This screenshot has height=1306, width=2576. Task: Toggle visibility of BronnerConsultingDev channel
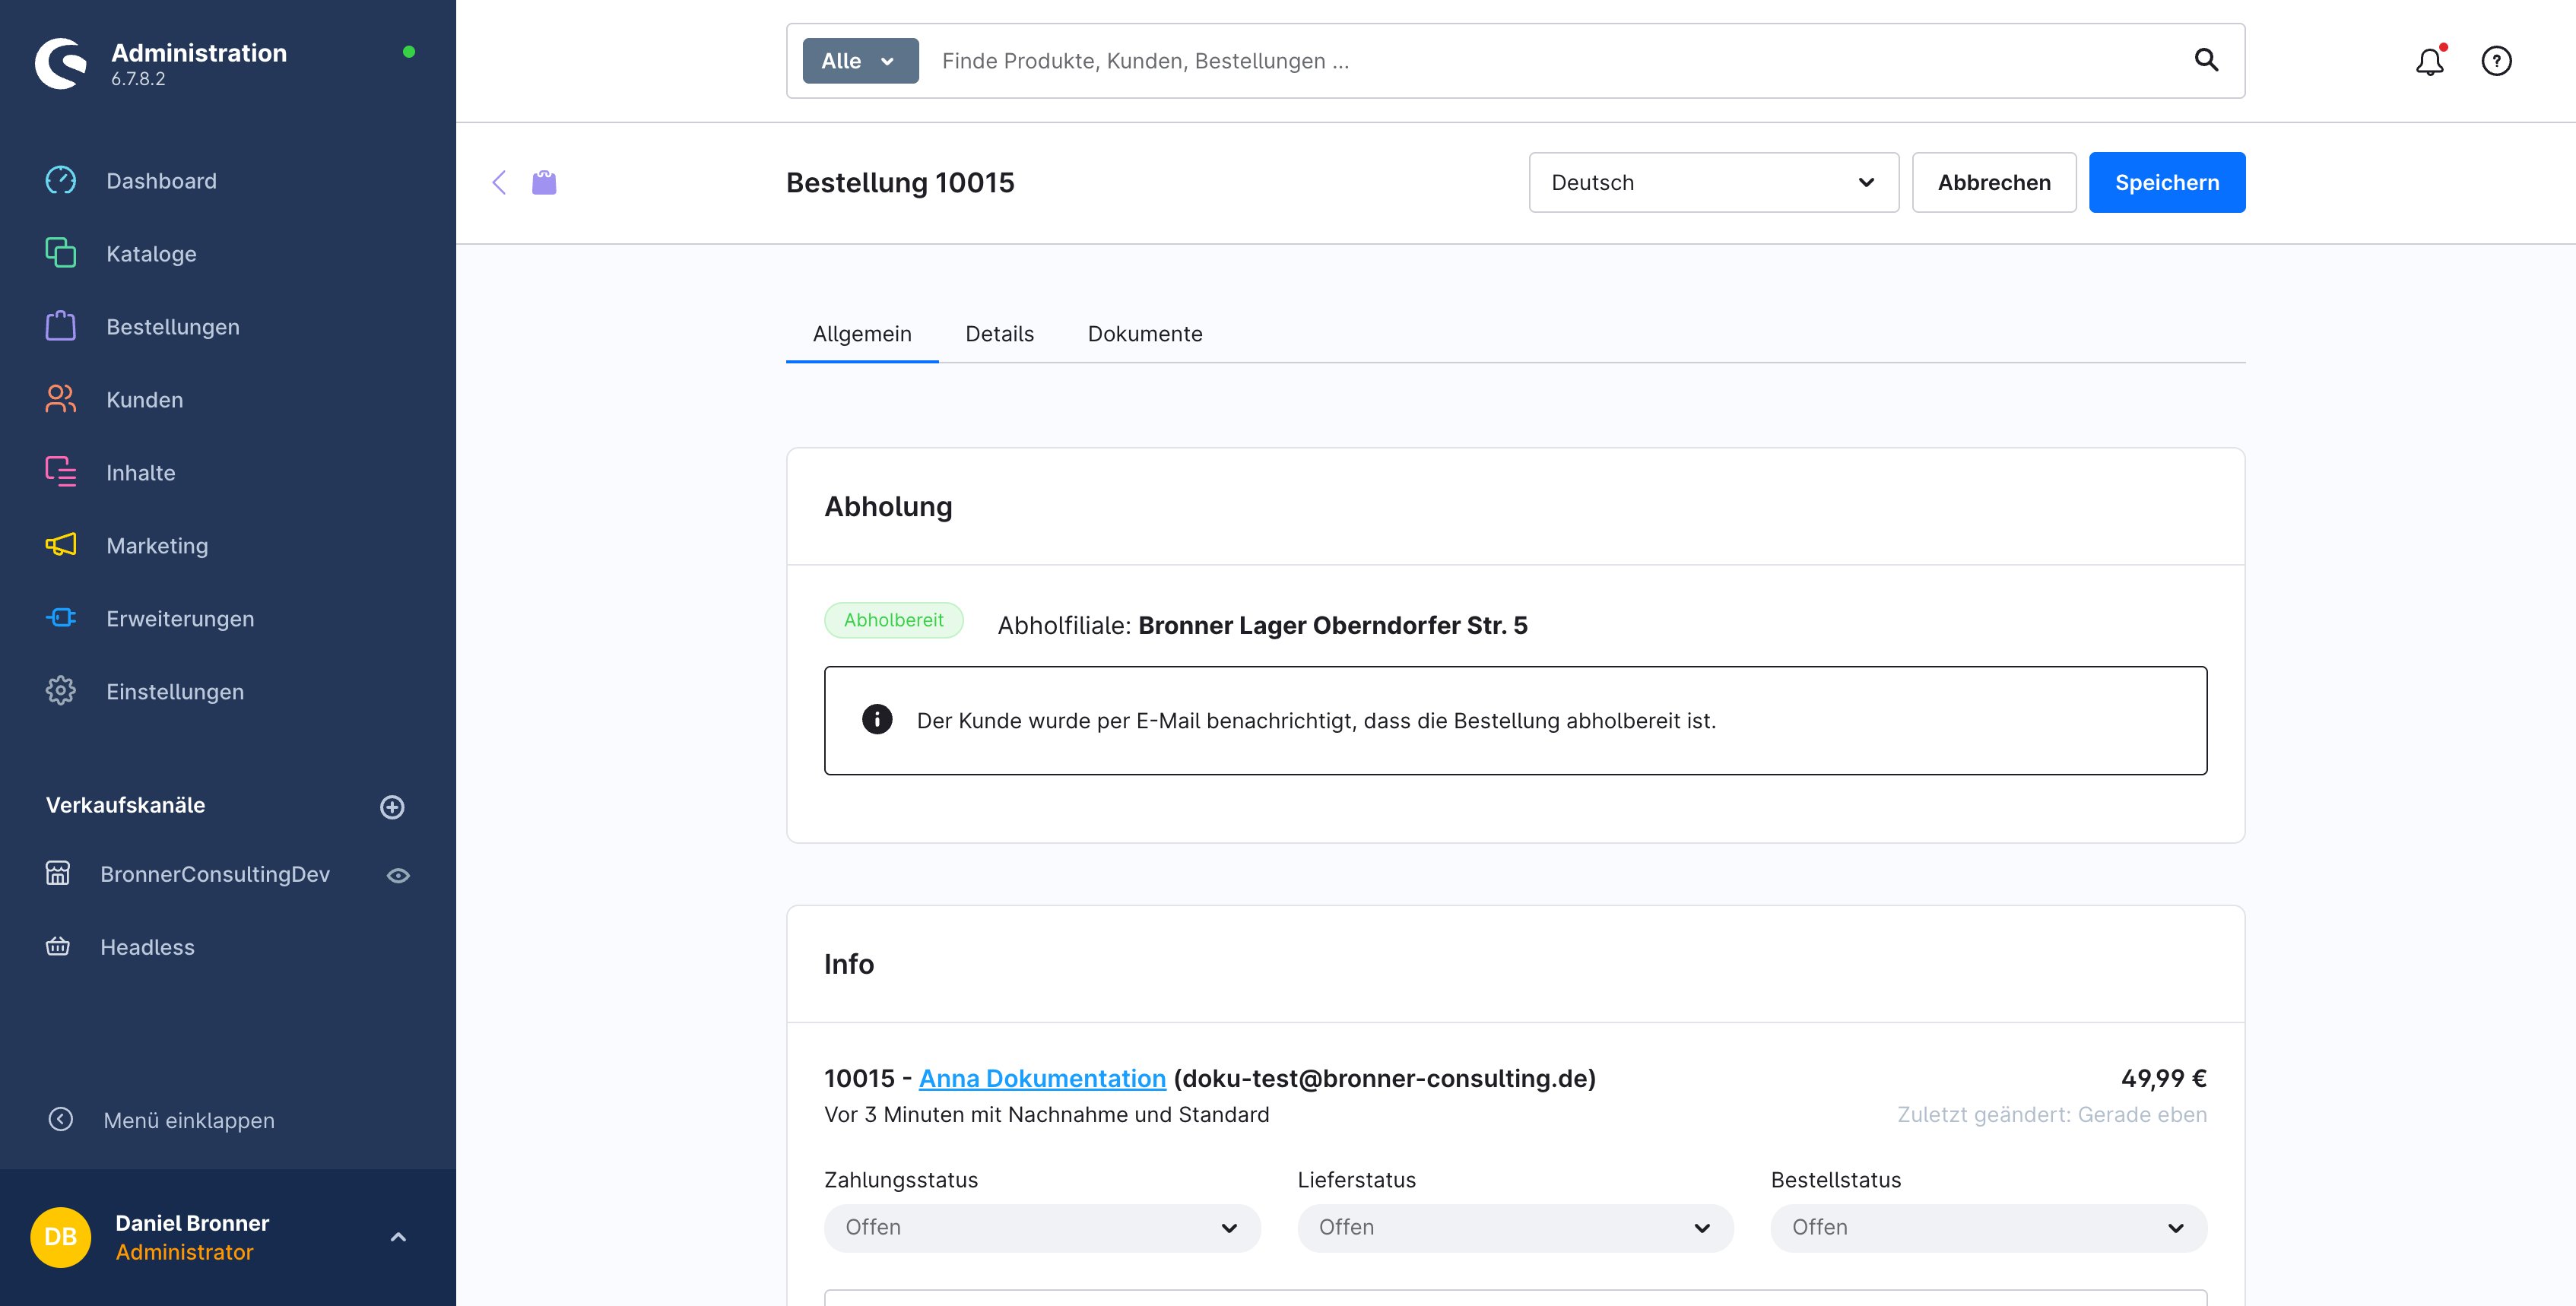click(398, 875)
